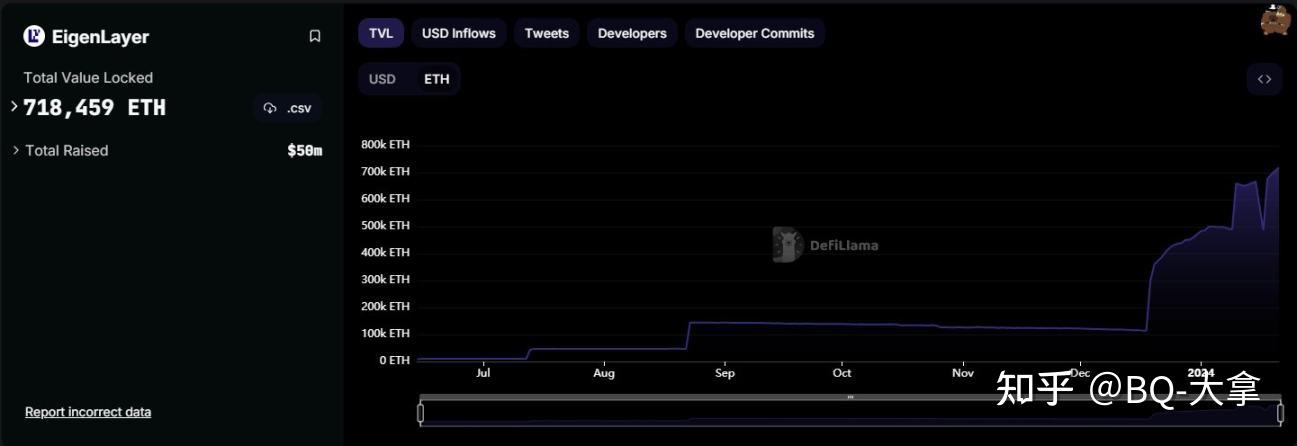
Task: Open the Report incorrect data link
Action: 88,412
